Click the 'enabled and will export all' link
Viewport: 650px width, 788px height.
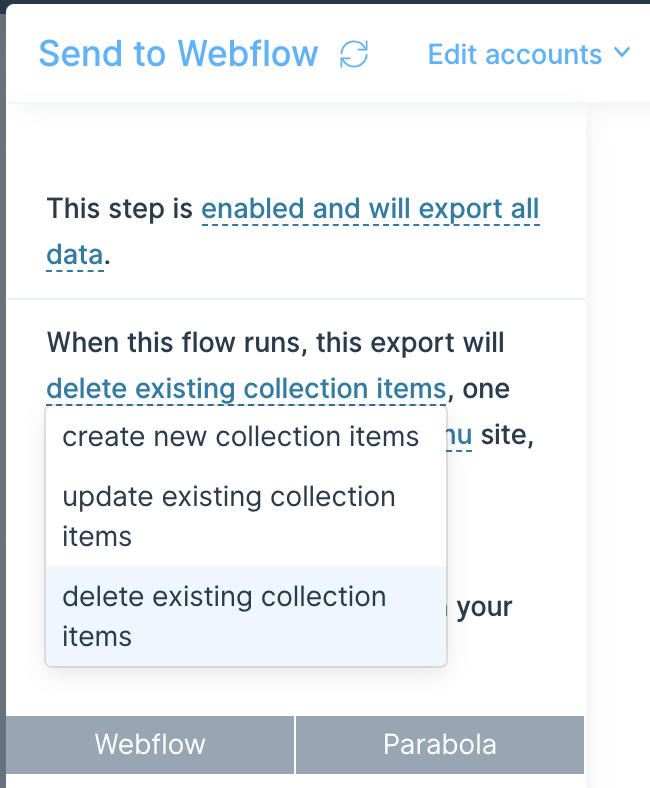[x=370, y=209]
